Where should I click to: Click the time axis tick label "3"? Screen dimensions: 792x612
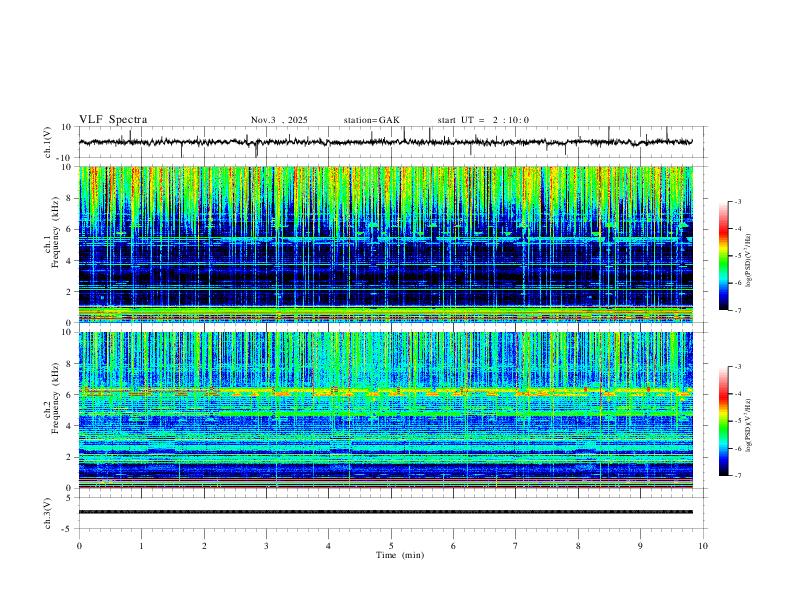266,546
